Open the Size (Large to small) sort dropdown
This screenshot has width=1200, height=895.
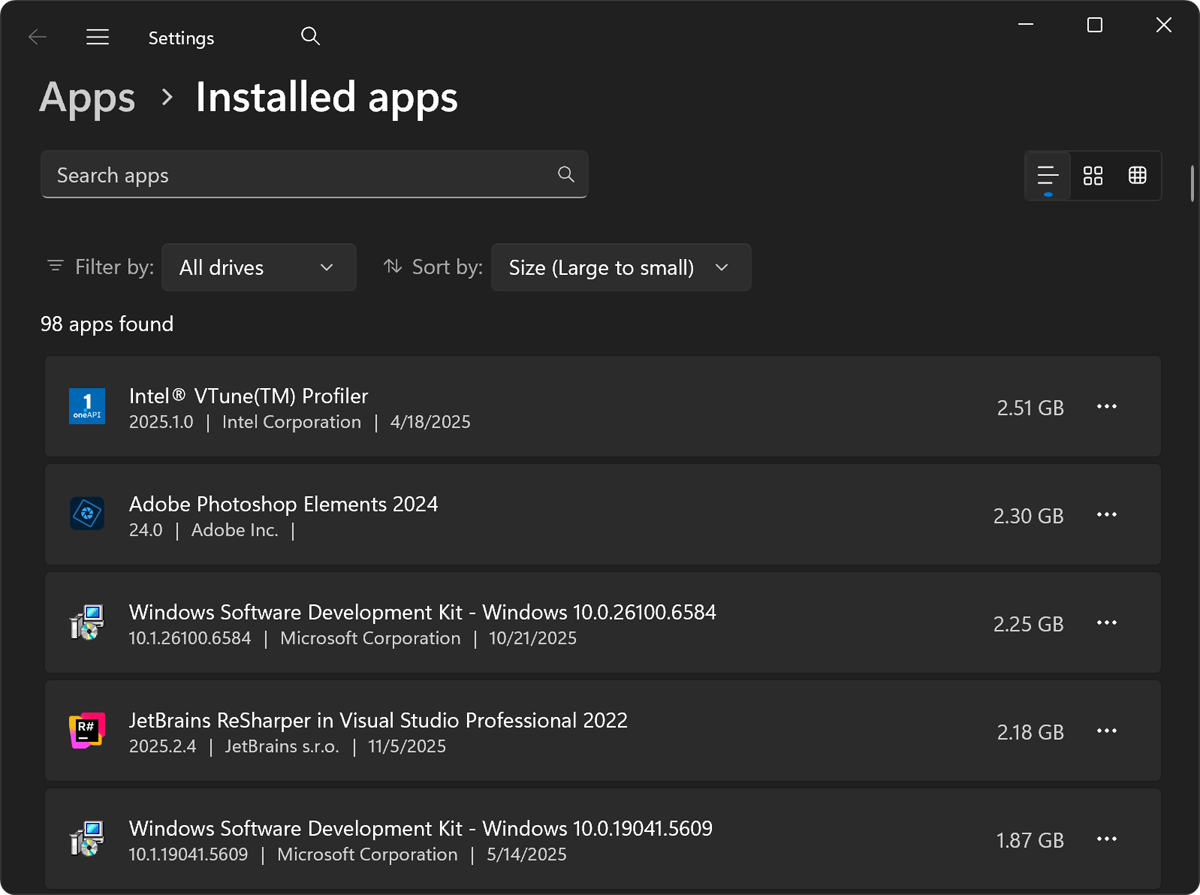pyautogui.click(x=621, y=267)
